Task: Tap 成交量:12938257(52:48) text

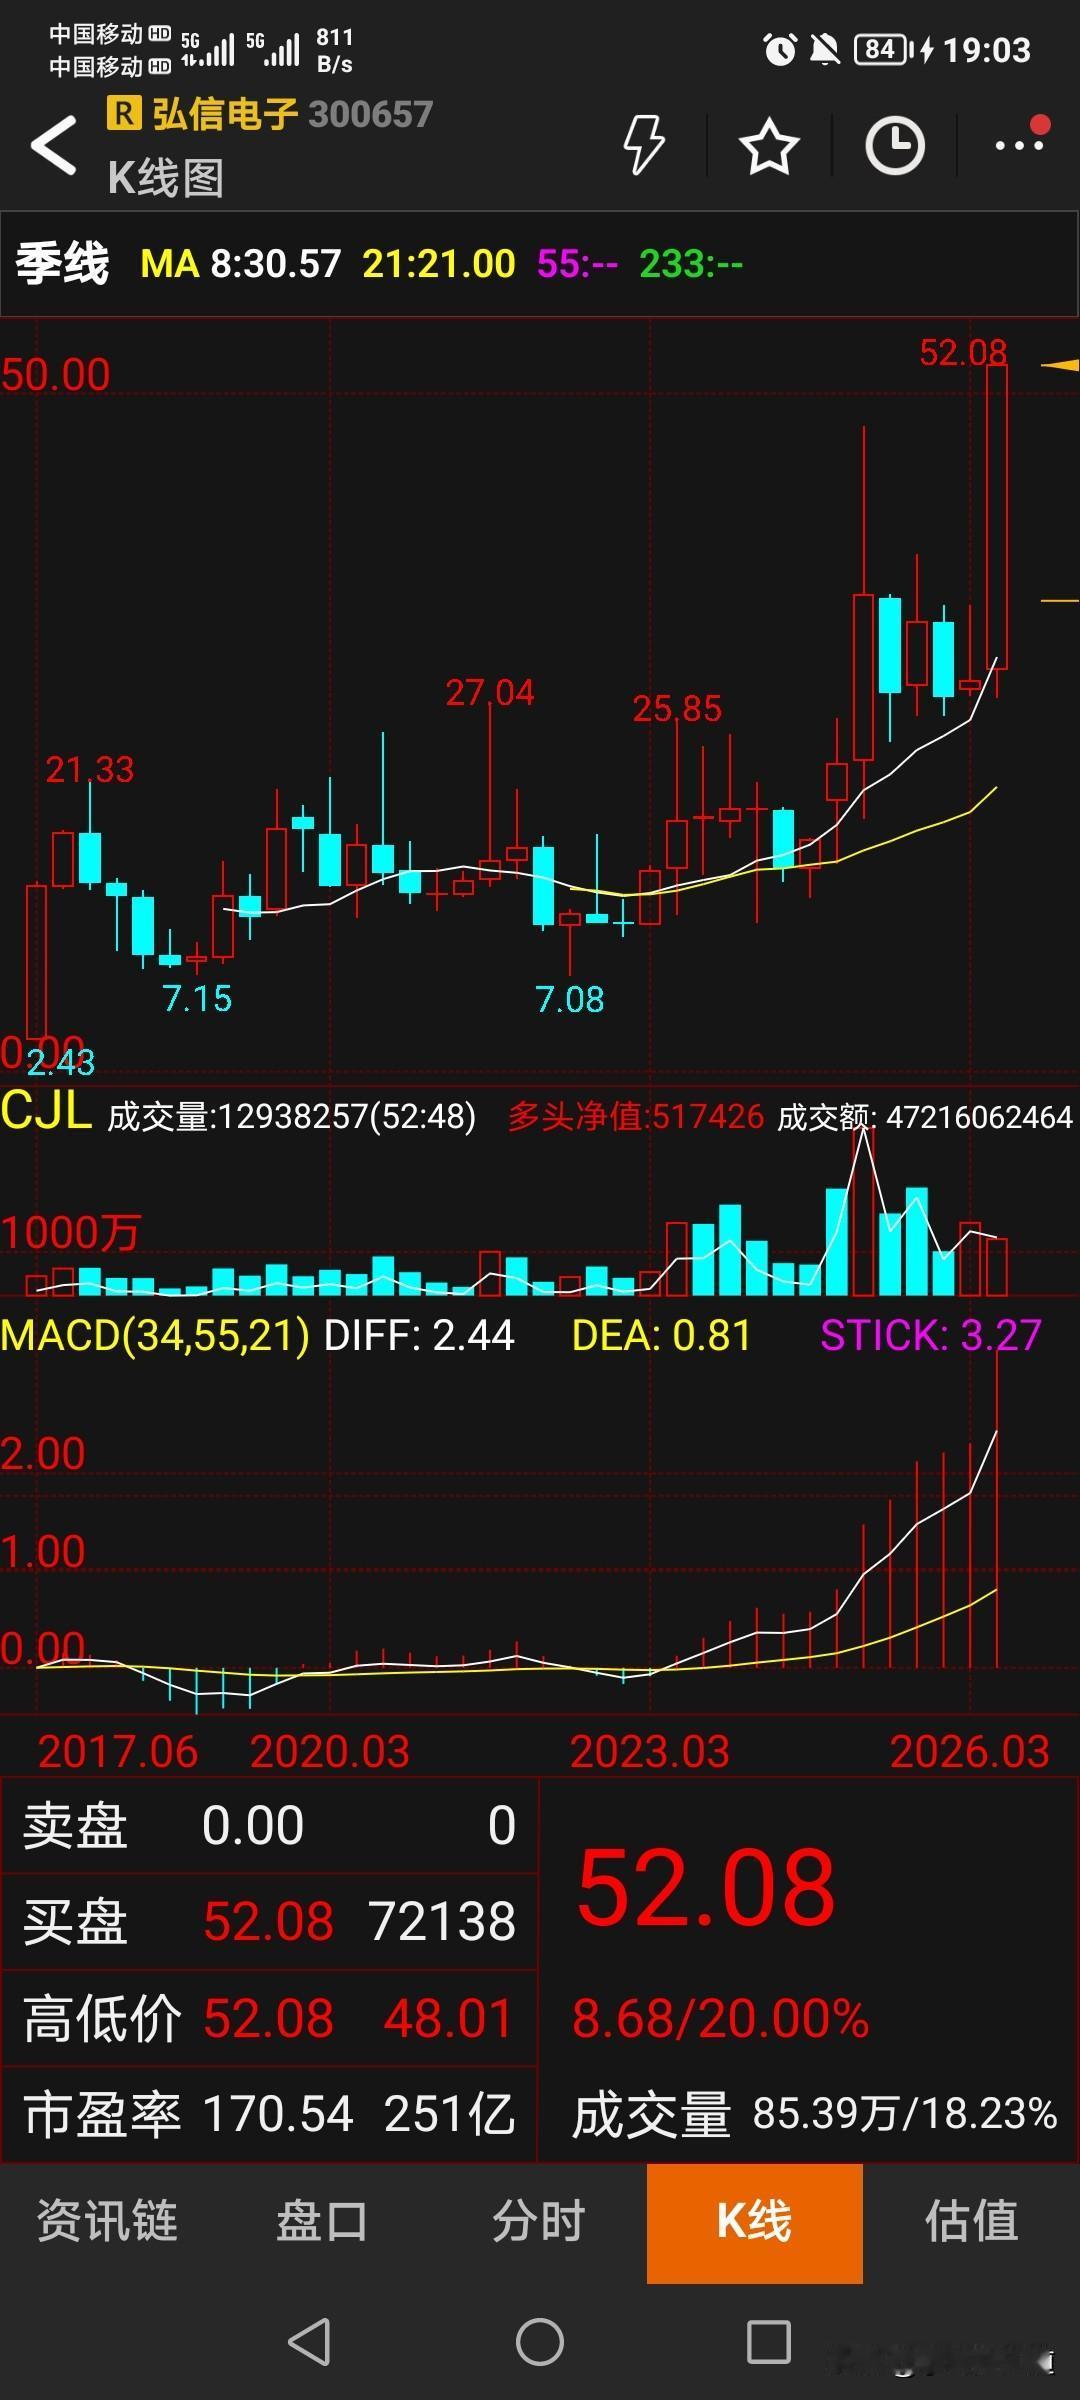Action: point(292,1116)
